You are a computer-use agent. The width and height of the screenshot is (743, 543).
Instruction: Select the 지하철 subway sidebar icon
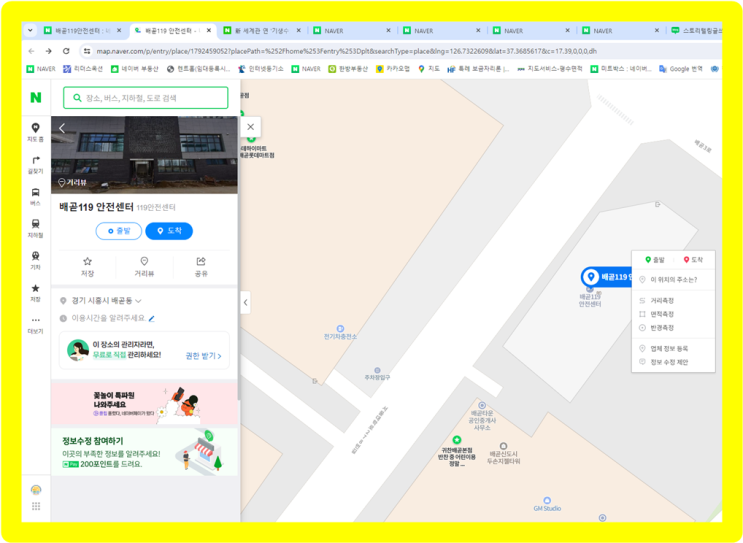point(36,228)
